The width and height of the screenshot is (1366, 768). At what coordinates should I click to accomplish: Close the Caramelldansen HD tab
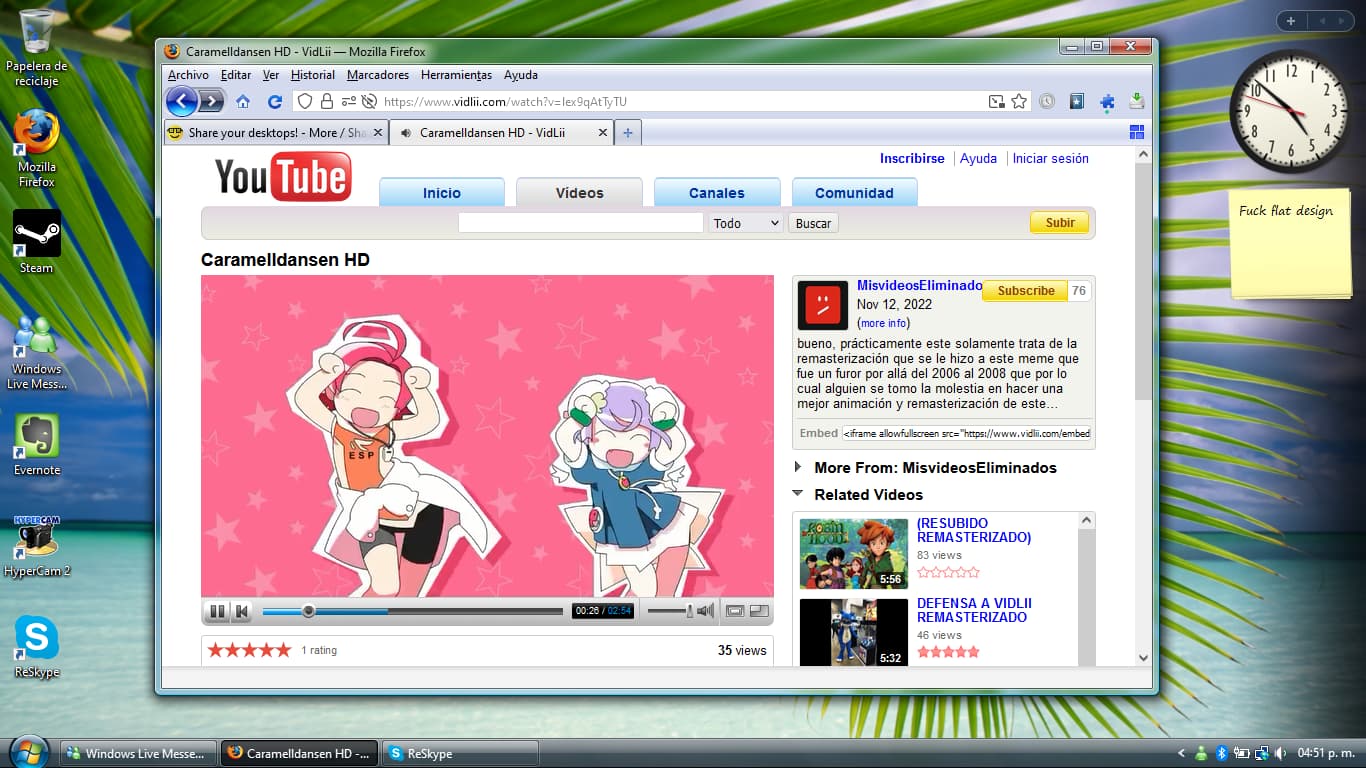click(603, 132)
